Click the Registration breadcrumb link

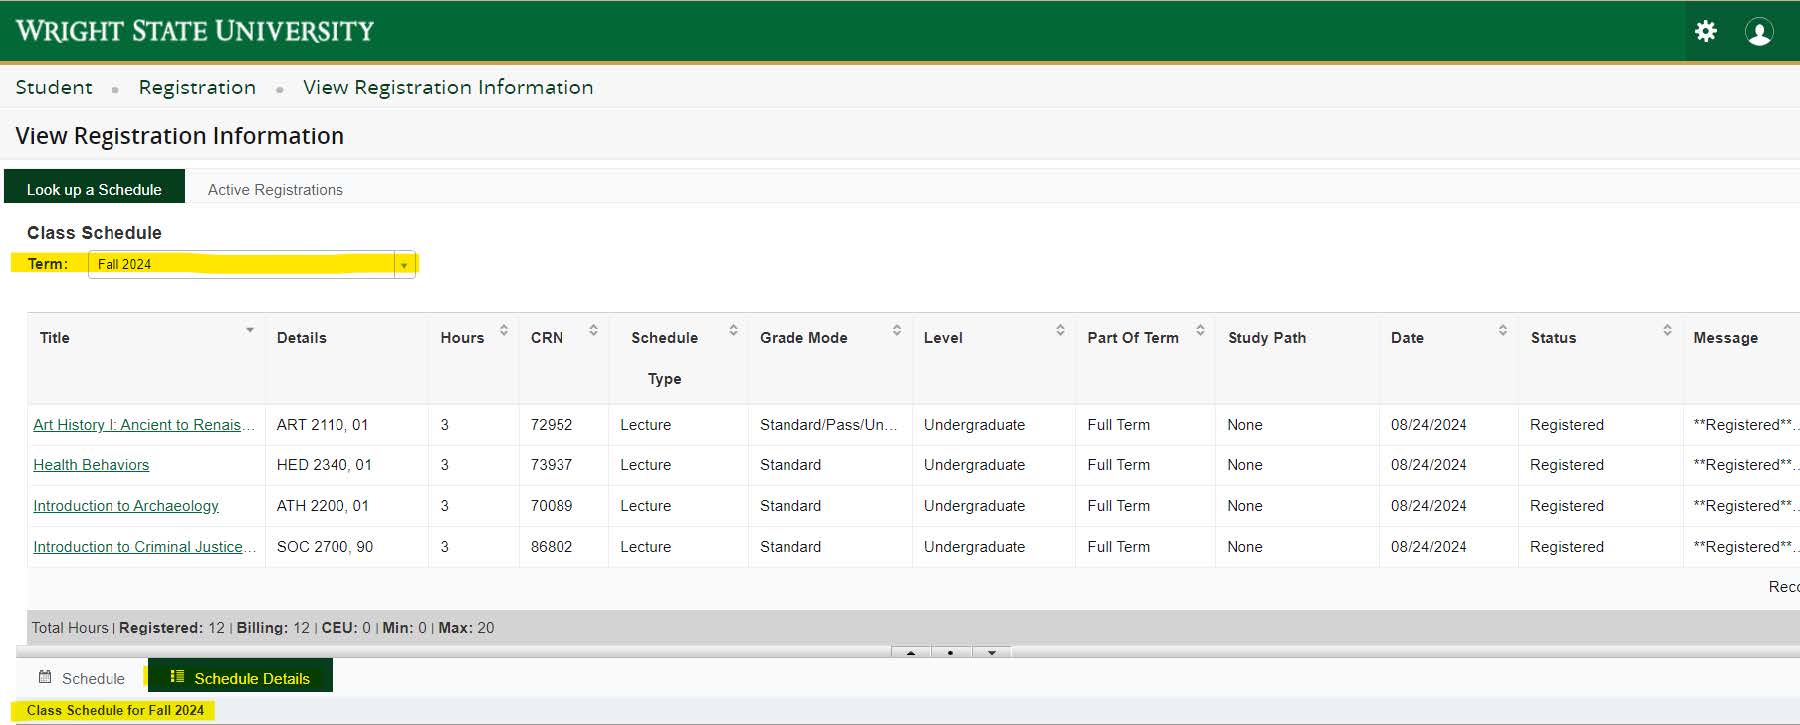(x=197, y=88)
